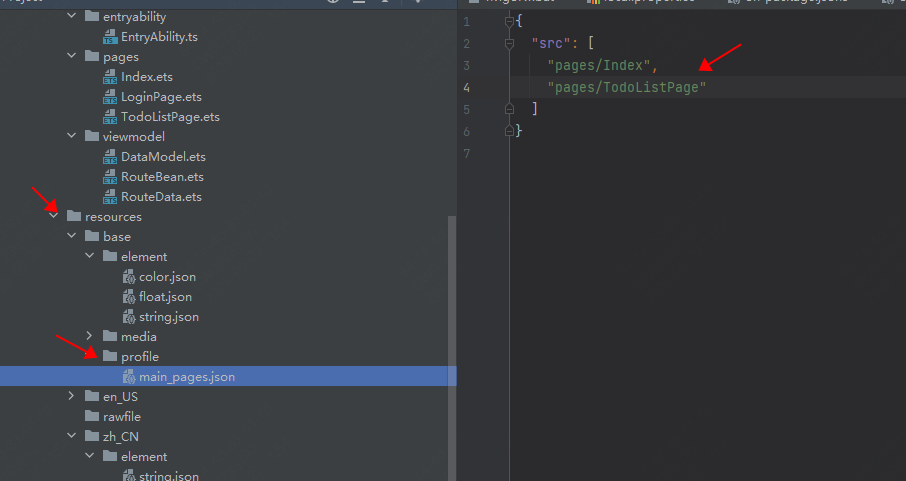This screenshot has height=481, width=906.
Task: Expand the en_US folder chevron
Action: (72, 396)
